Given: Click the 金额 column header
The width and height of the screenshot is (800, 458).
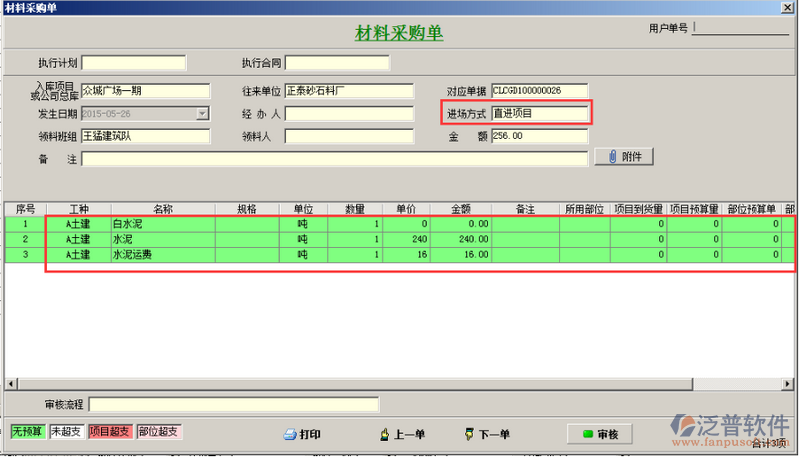Looking at the screenshot, I should click(x=461, y=209).
